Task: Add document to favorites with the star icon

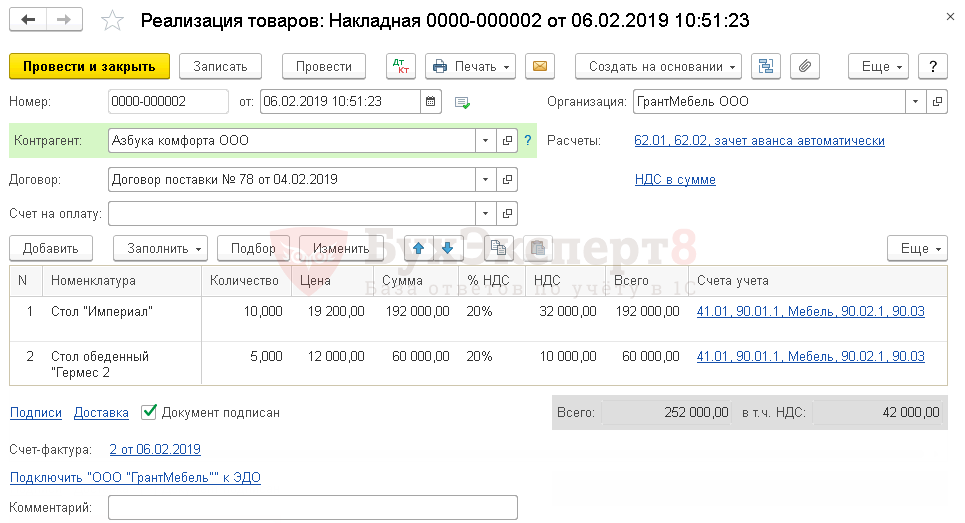Action: pyautogui.click(x=112, y=21)
